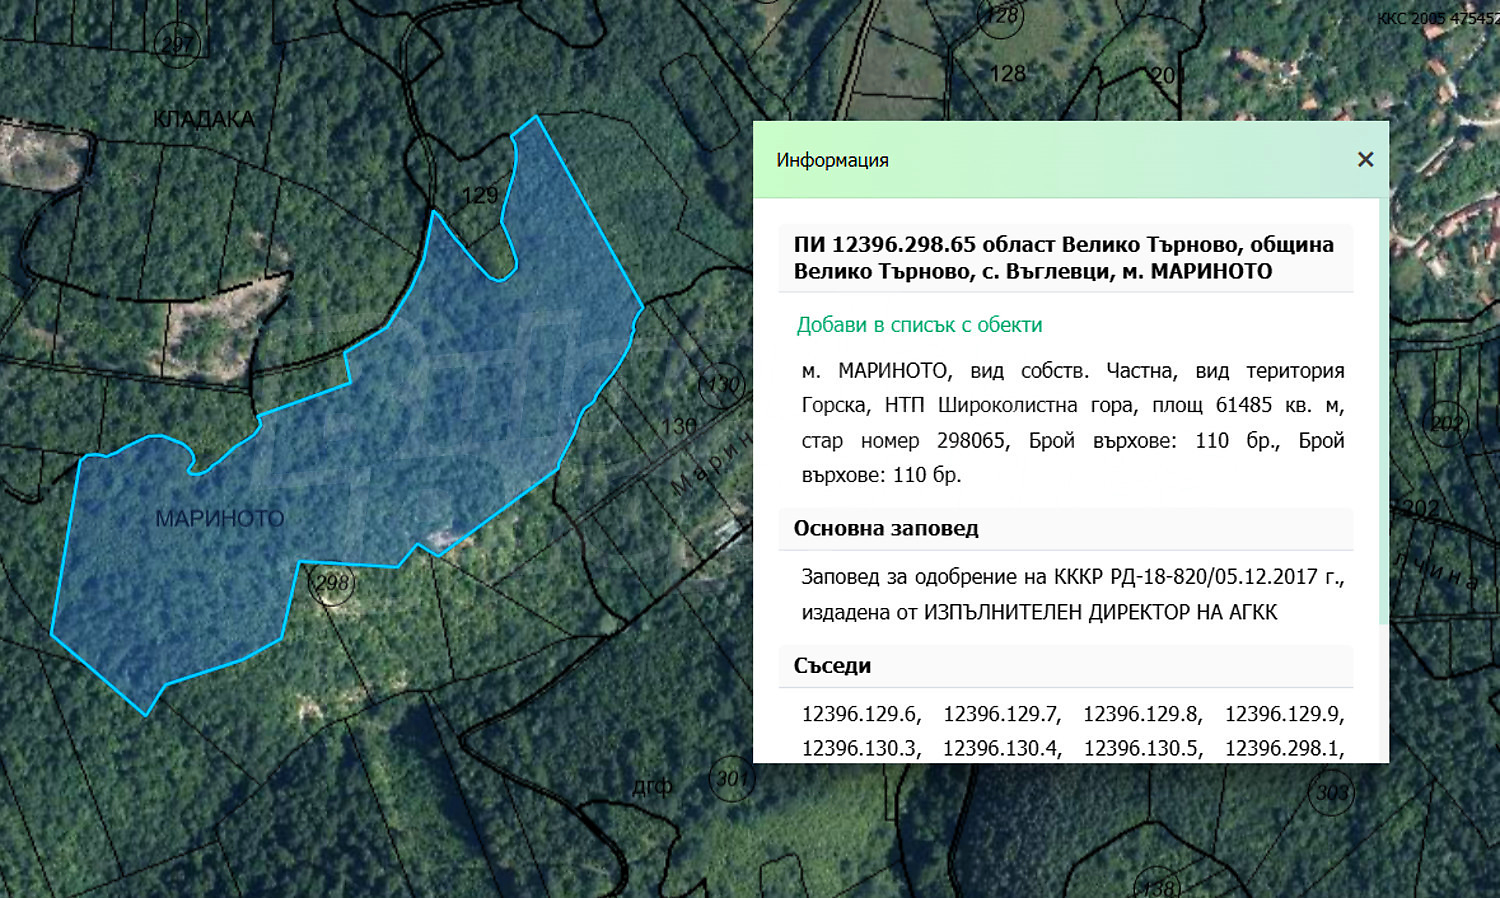Open neighbor parcel 12396.129.6
The width and height of the screenshot is (1500, 898).
click(x=860, y=714)
